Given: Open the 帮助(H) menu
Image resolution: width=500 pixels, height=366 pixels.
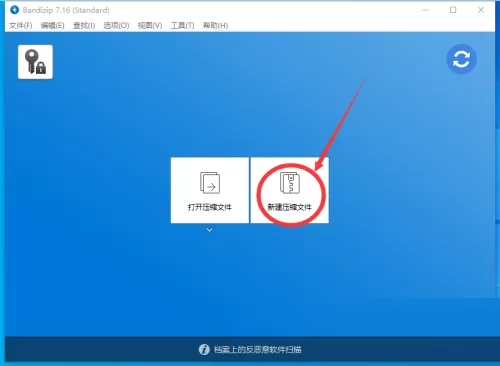Looking at the screenshot, I should [215, 26].
